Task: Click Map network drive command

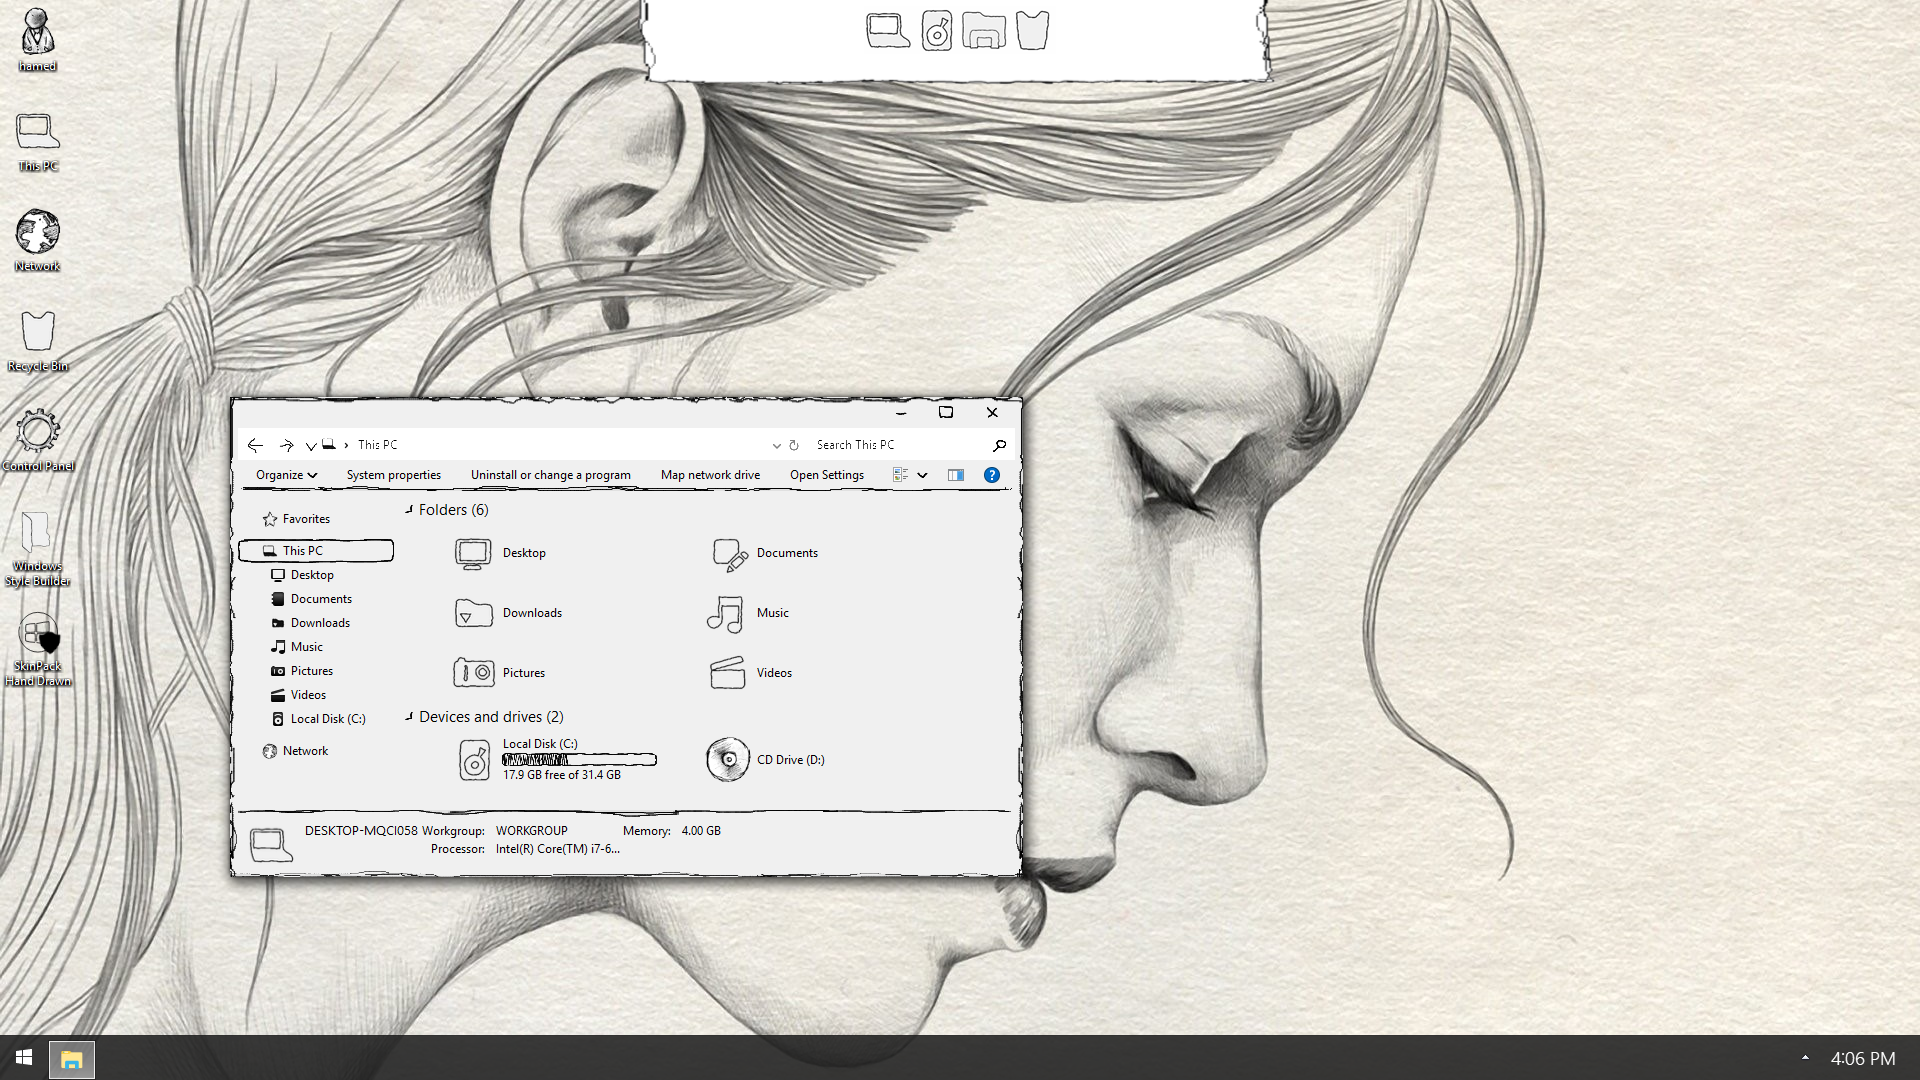Action: pyautogui.click(x=710, y=475)
